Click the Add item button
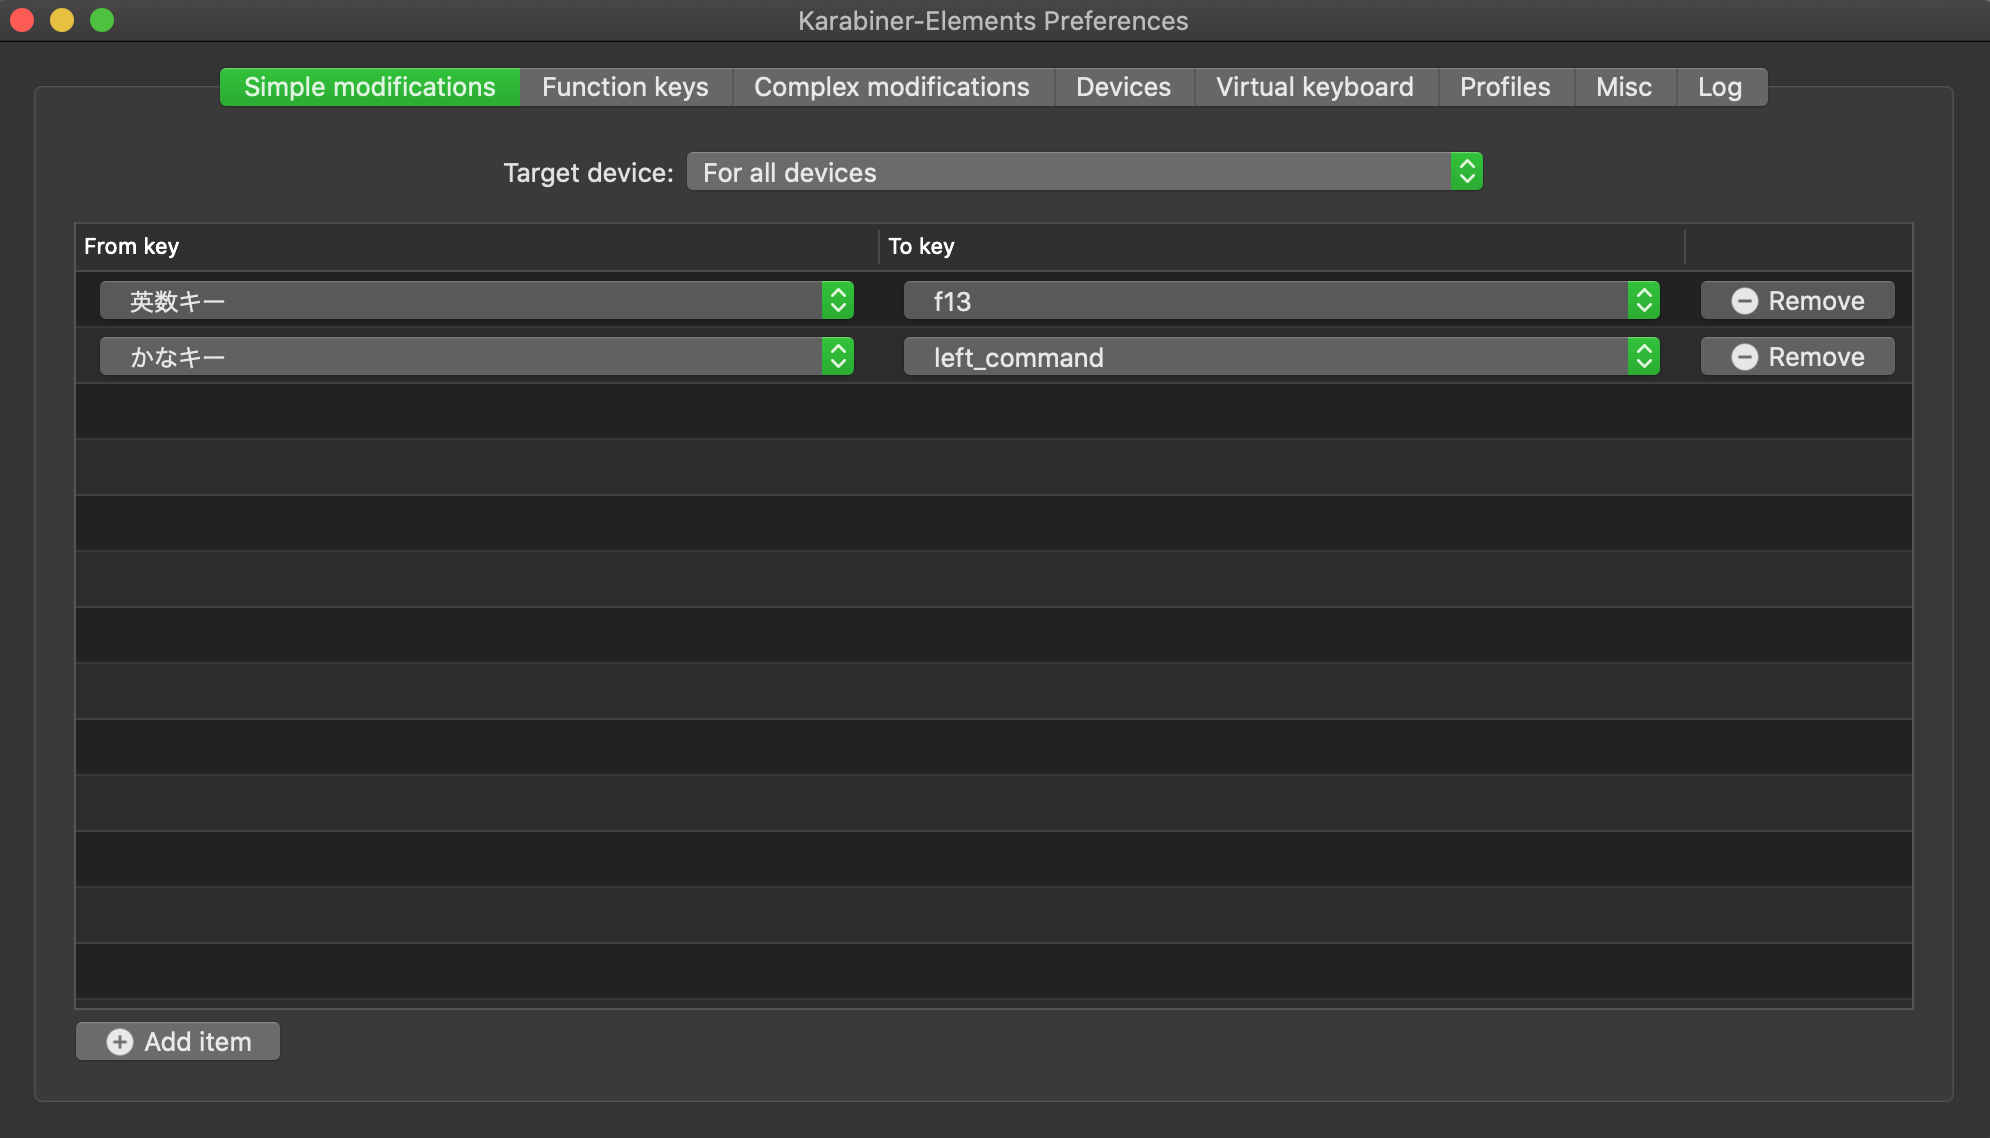 178,1041
